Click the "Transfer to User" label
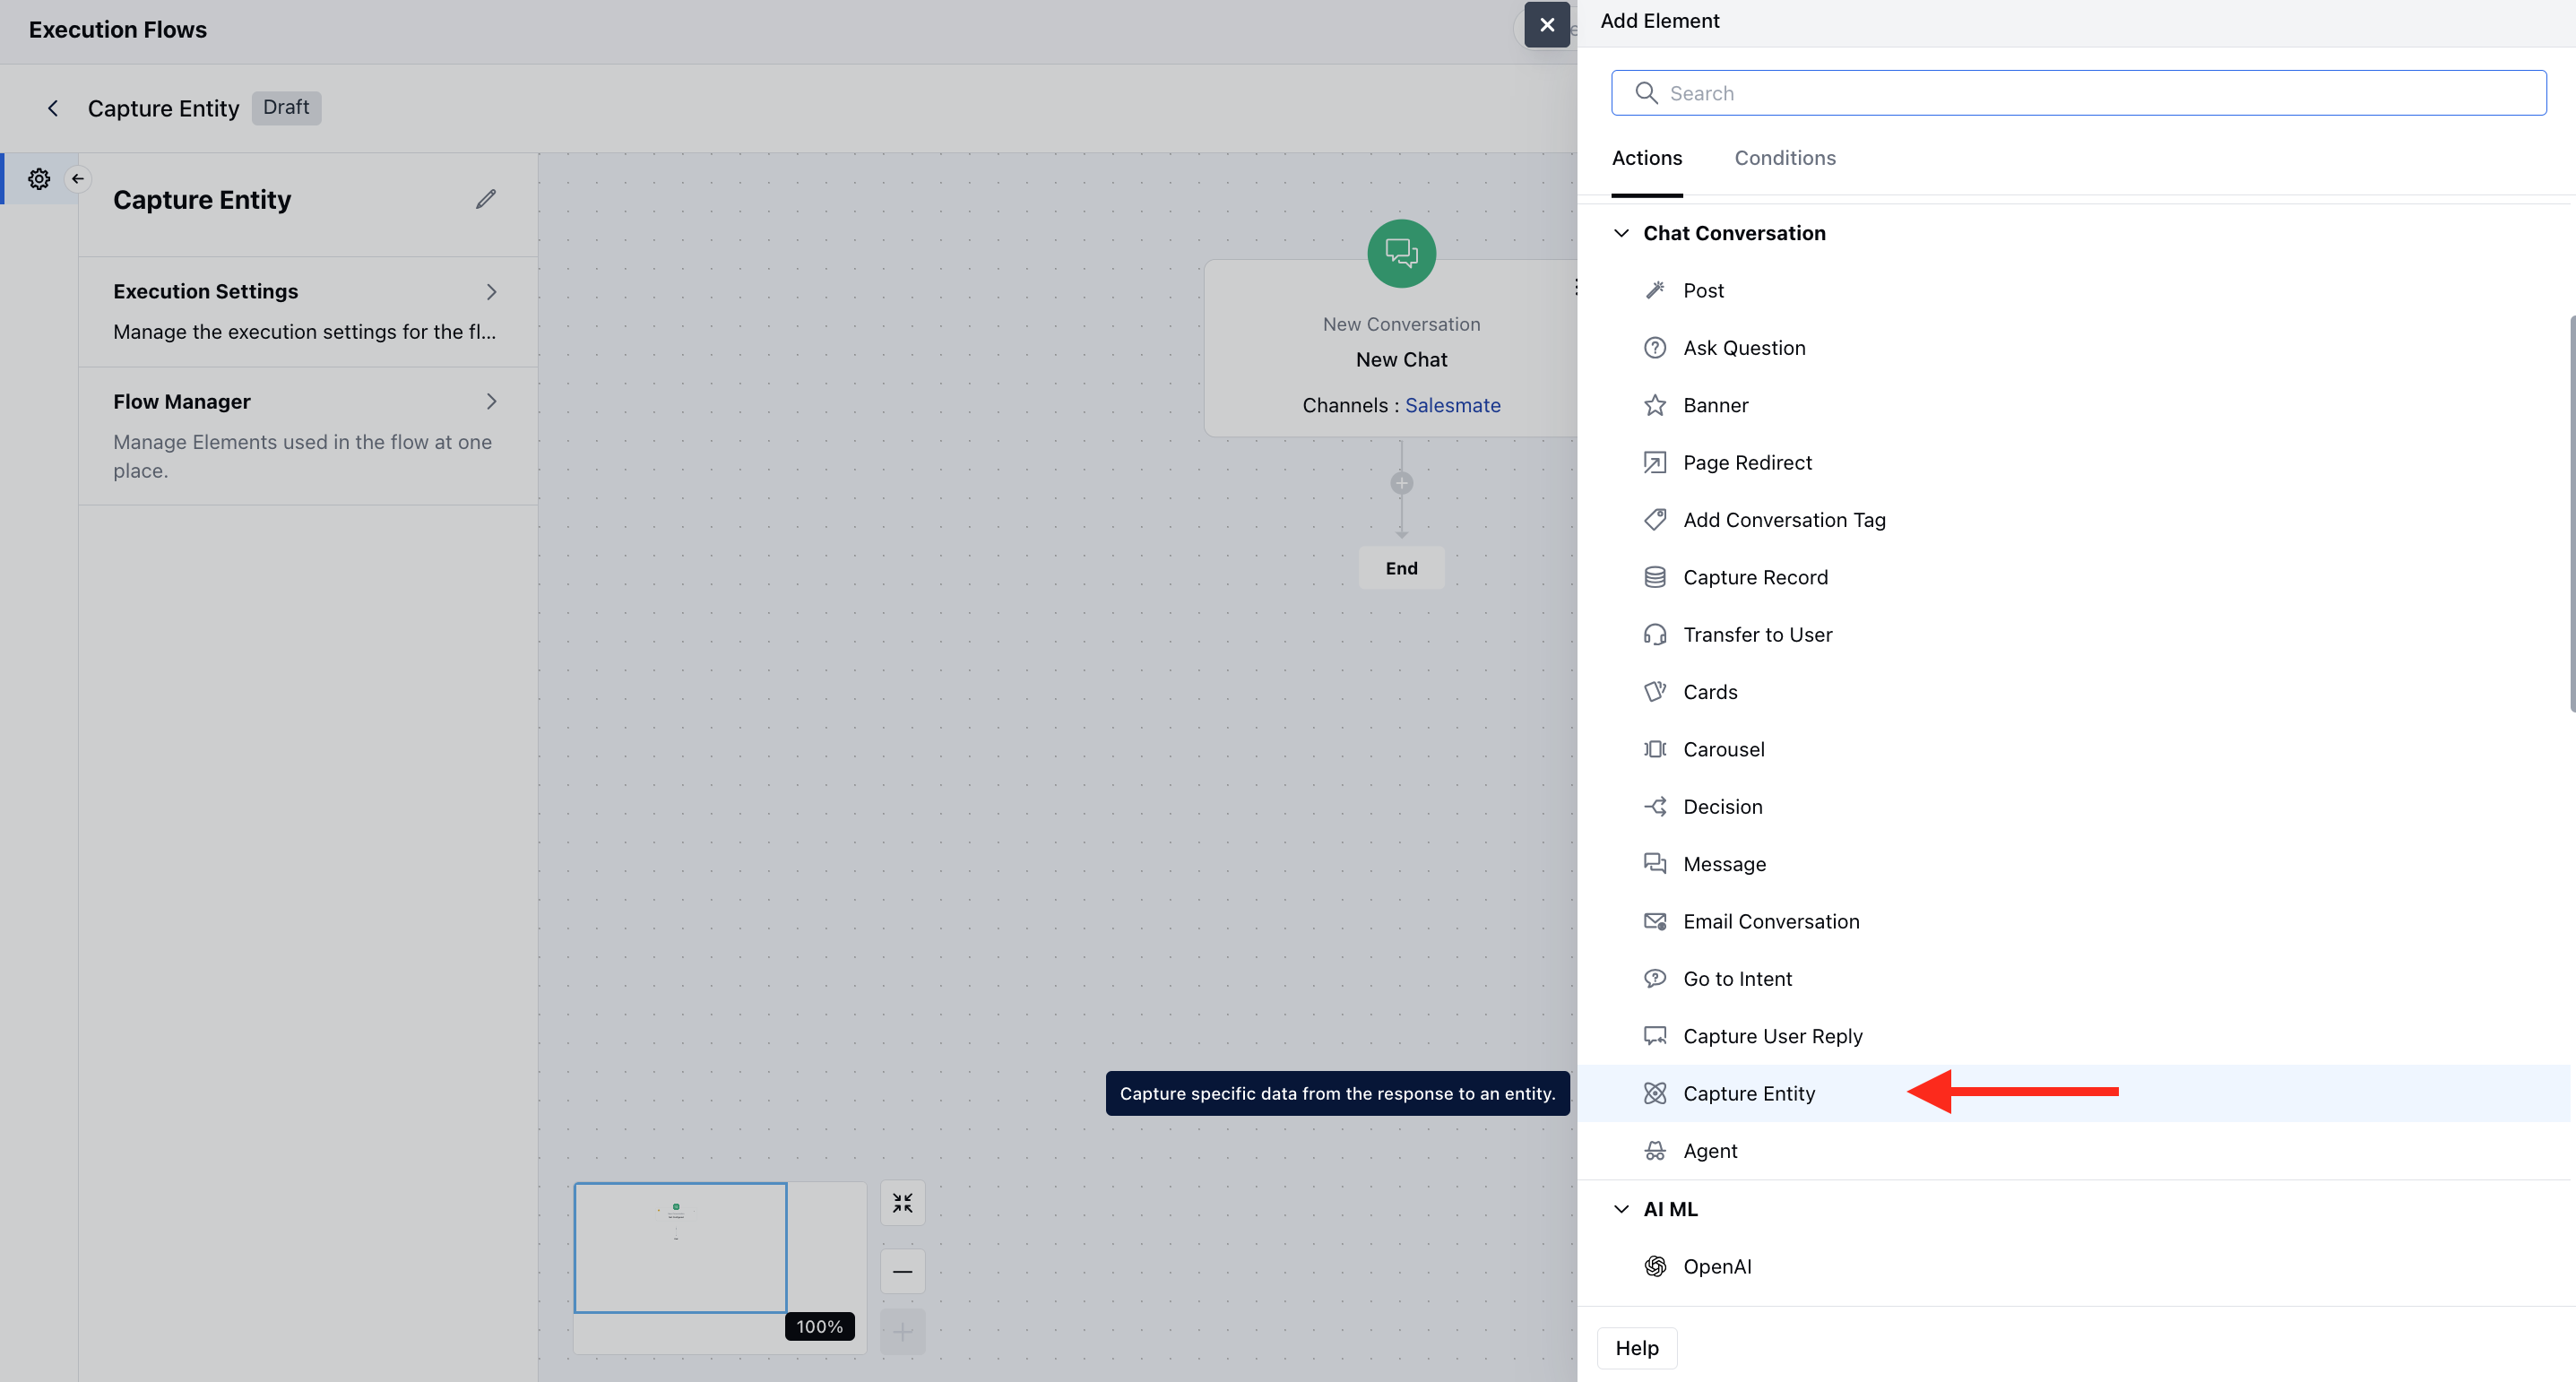Screen dimensions: 2576x1382 1757,635
